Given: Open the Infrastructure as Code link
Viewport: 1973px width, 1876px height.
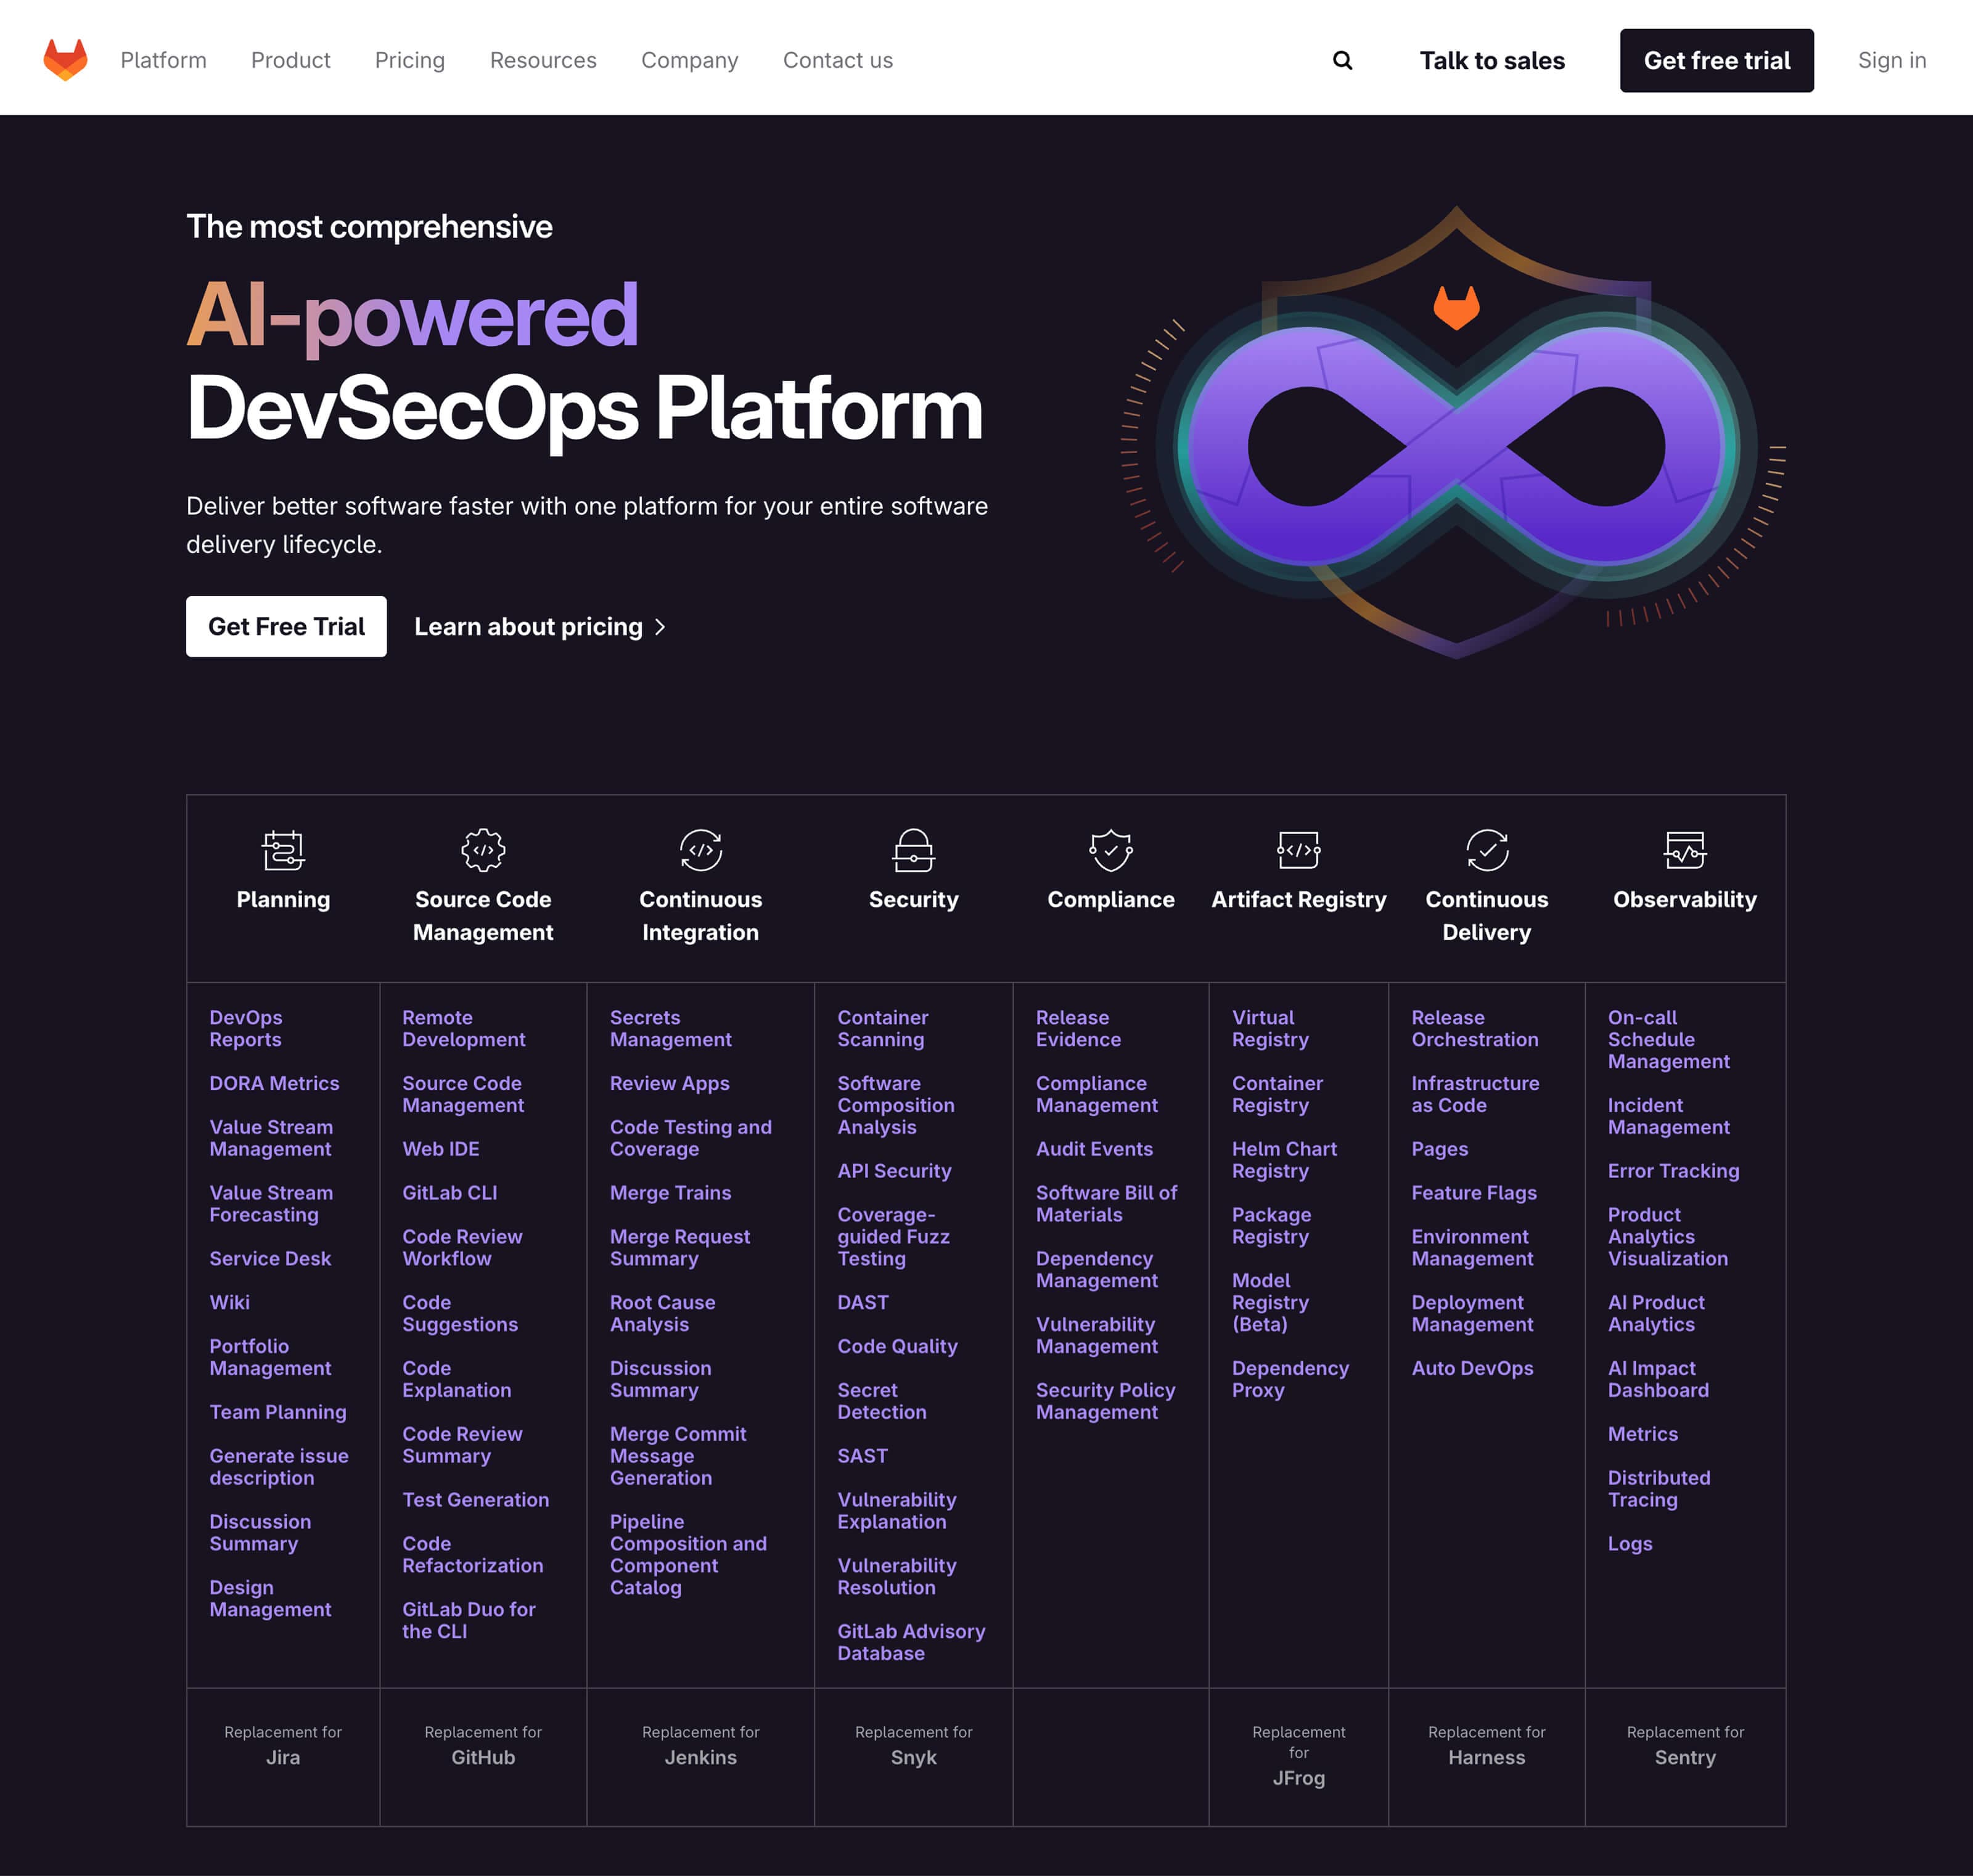Looking at the screenshot, I should [1475, 1094].
